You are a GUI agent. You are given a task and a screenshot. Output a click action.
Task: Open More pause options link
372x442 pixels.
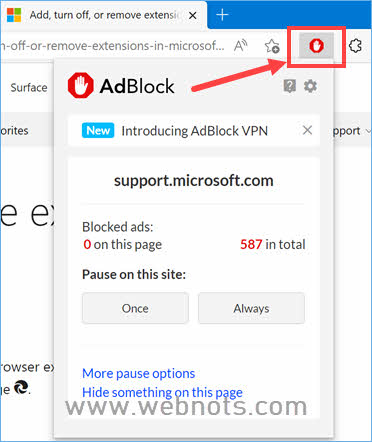tap(139, 373)
